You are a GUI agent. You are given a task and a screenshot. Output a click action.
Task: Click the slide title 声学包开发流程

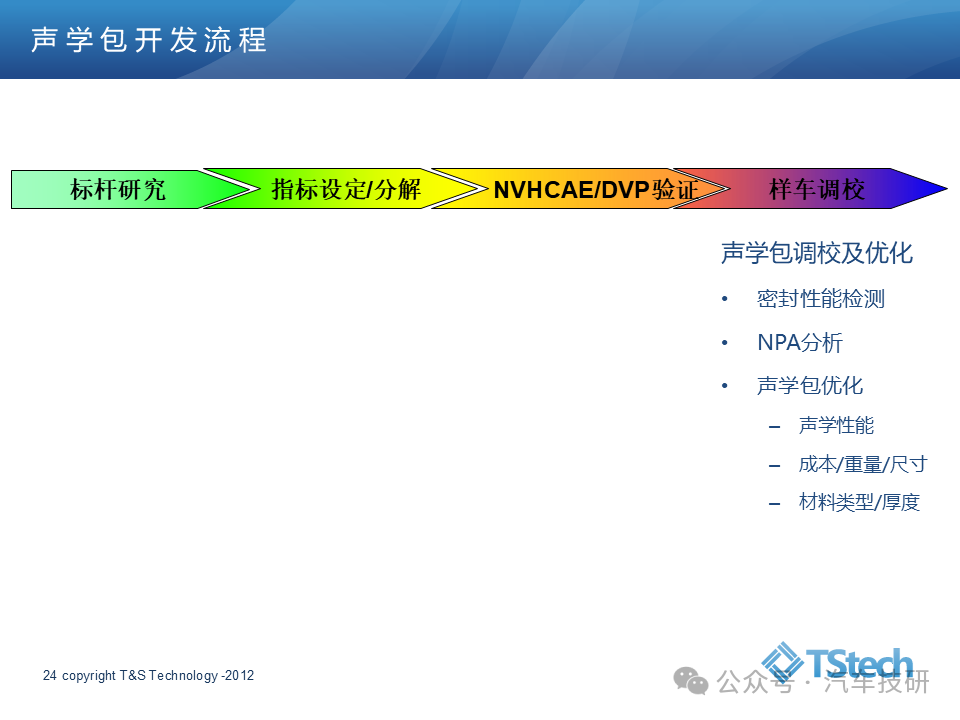point(149,40)
